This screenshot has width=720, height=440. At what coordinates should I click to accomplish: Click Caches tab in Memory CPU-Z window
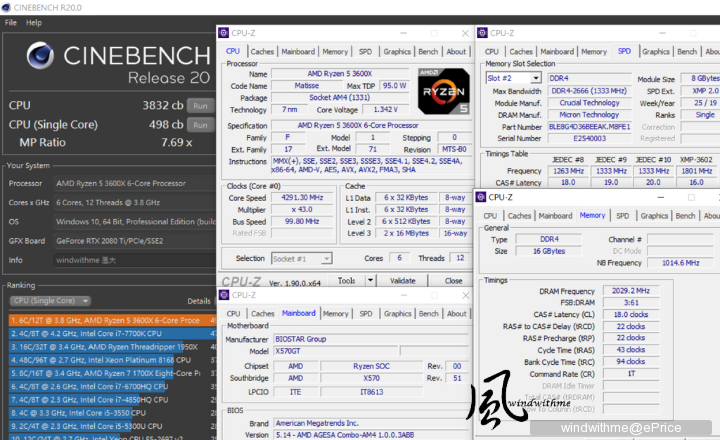[x=519, y=216]
